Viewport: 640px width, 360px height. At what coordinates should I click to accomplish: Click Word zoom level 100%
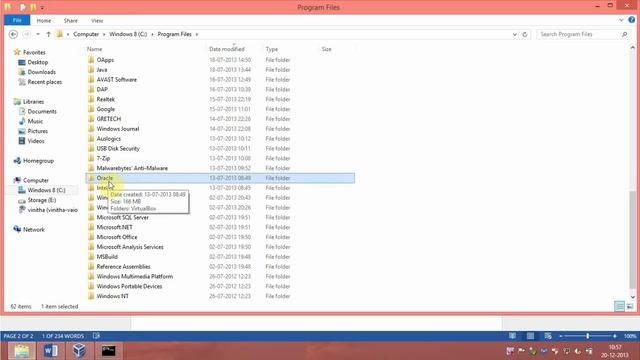pyautogui.click(x=630, y=336)
